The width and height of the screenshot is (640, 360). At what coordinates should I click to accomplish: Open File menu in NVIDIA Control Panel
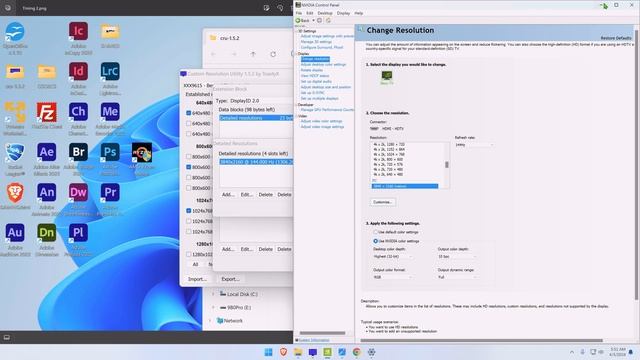299,13
